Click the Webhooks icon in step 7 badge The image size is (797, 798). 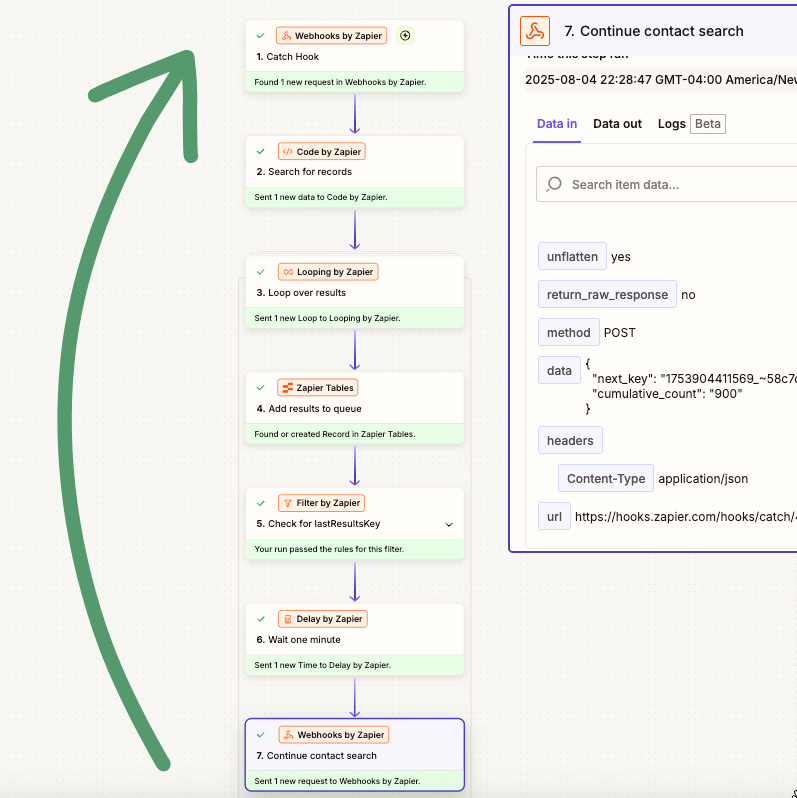(289, 735)
